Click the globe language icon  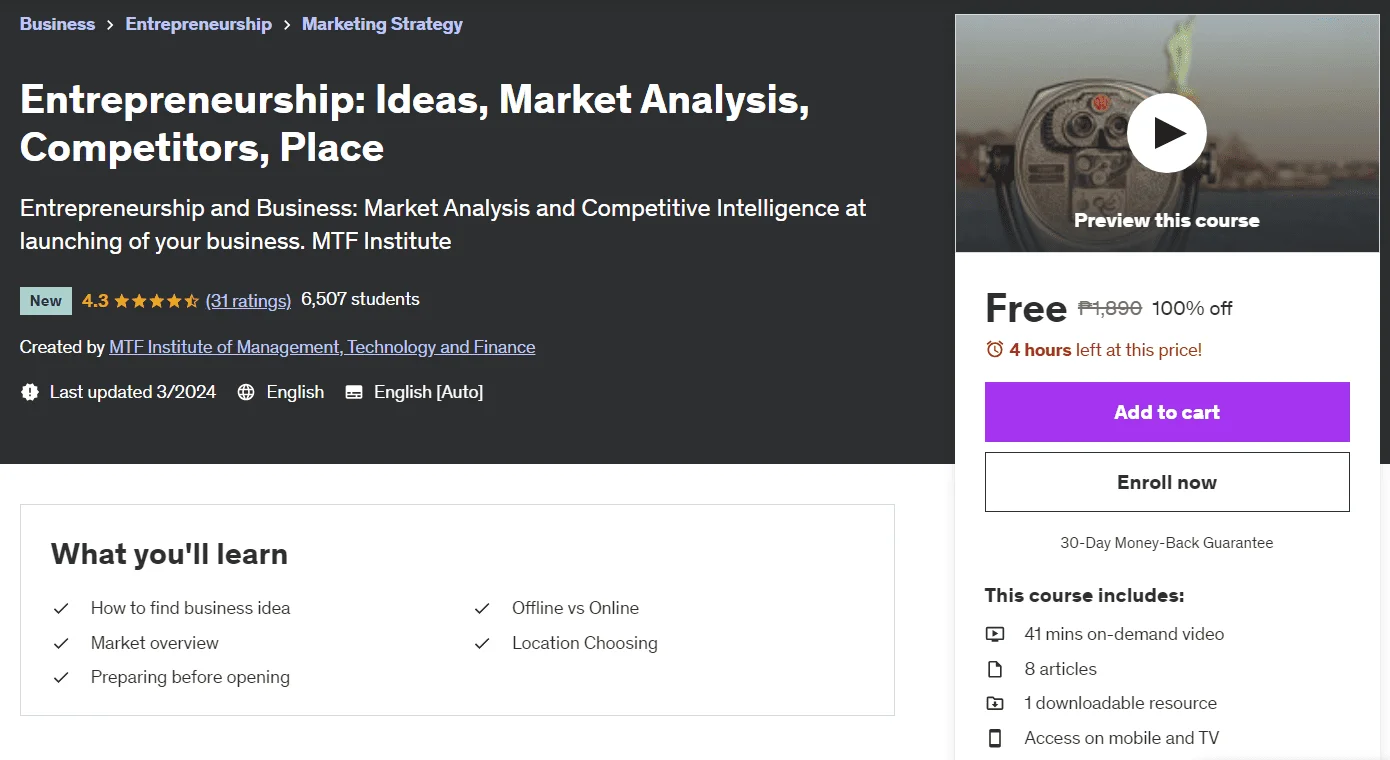pyautogui.click(x=246, y=392)
